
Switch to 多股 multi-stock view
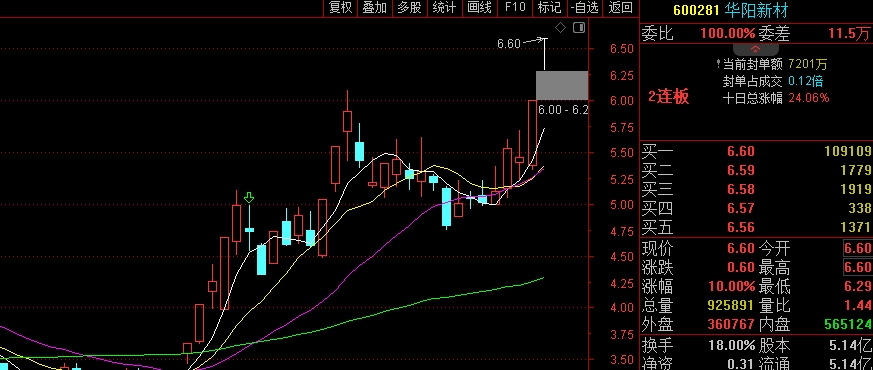pyautogui.click(x=409, y=7)
